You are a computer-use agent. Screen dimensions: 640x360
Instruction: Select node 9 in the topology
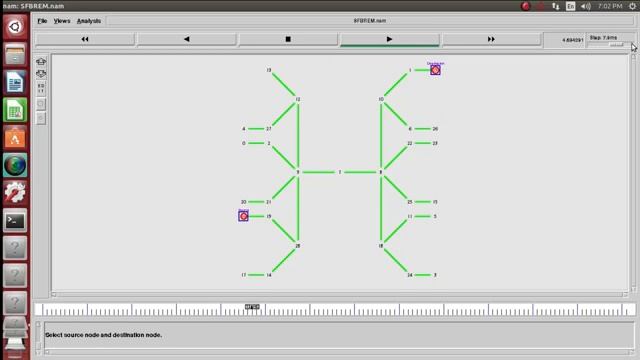coord(298,172)
